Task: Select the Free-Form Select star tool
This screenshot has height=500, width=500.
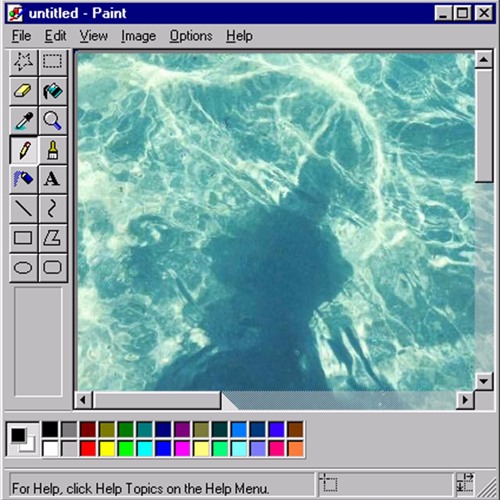Action: (x=23, y=62)
